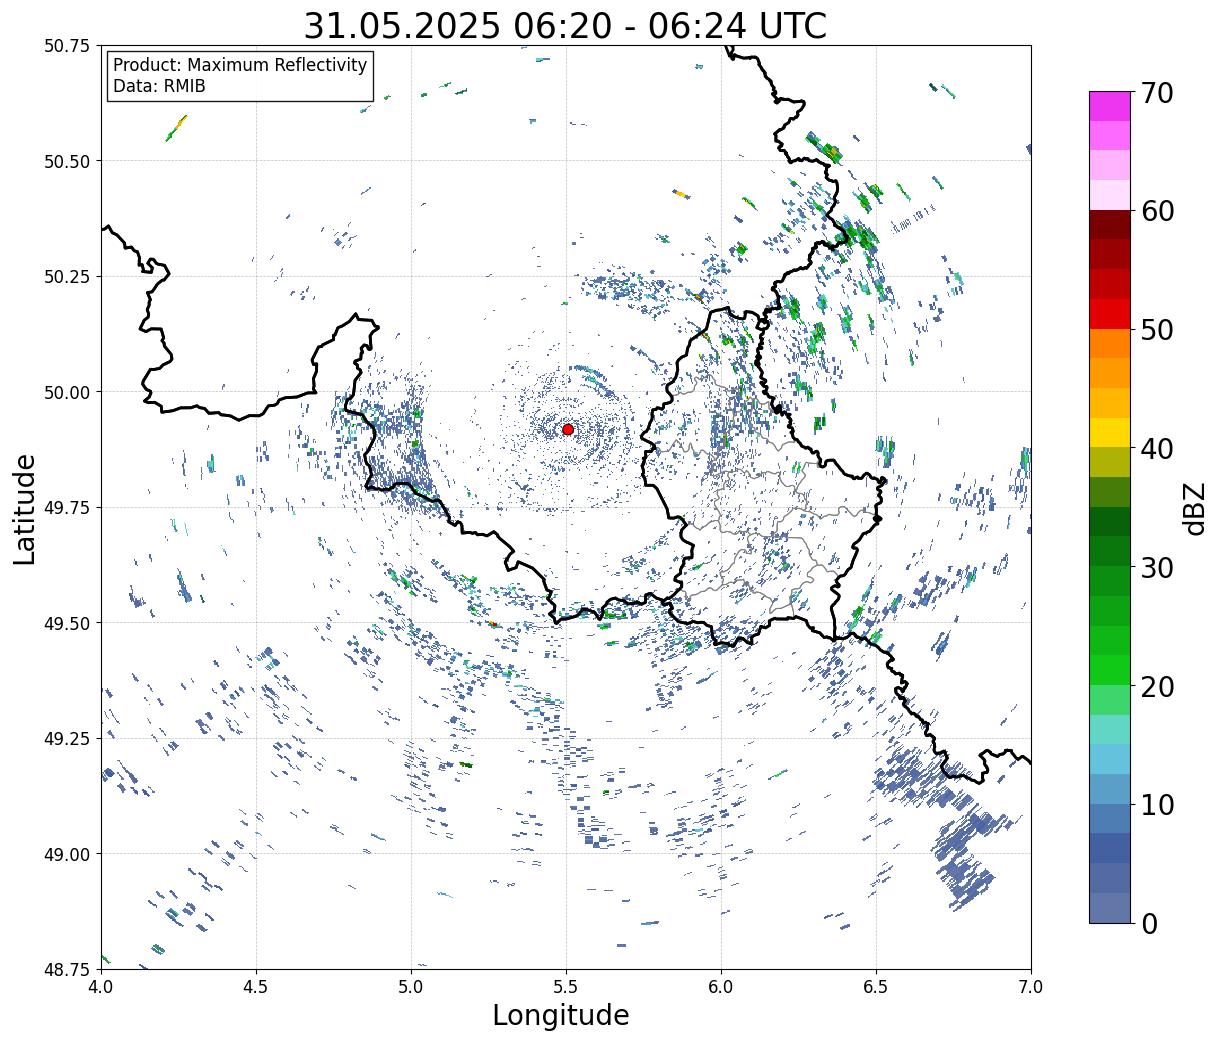1219x1040 pixels.
Task: Click the colorbar tick value 70
Action: 1157,93
